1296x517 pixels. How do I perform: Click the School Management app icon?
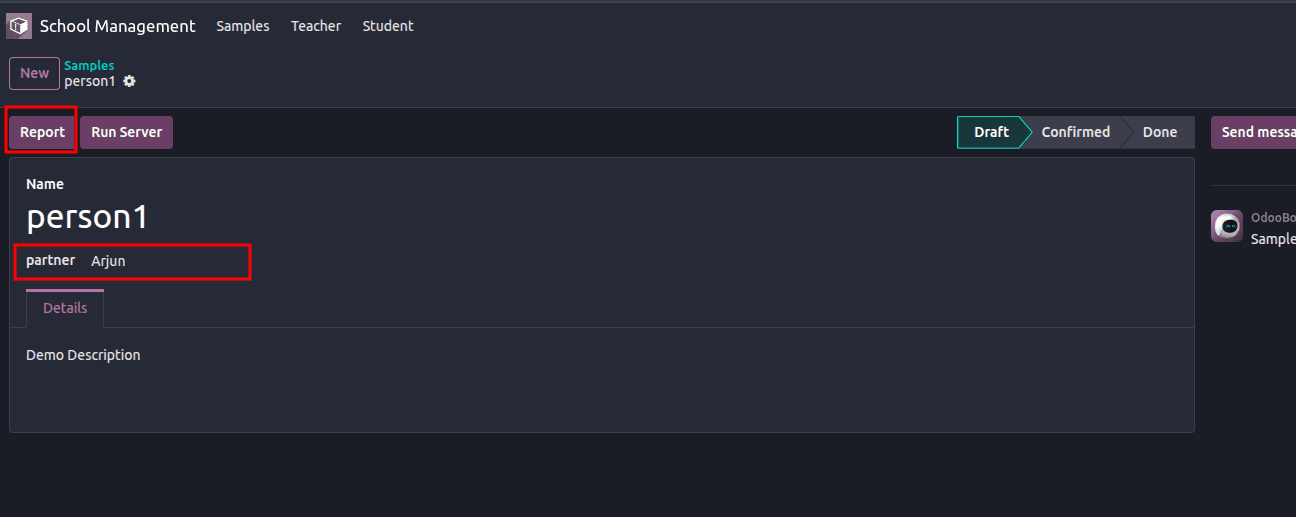coord(19,26)
